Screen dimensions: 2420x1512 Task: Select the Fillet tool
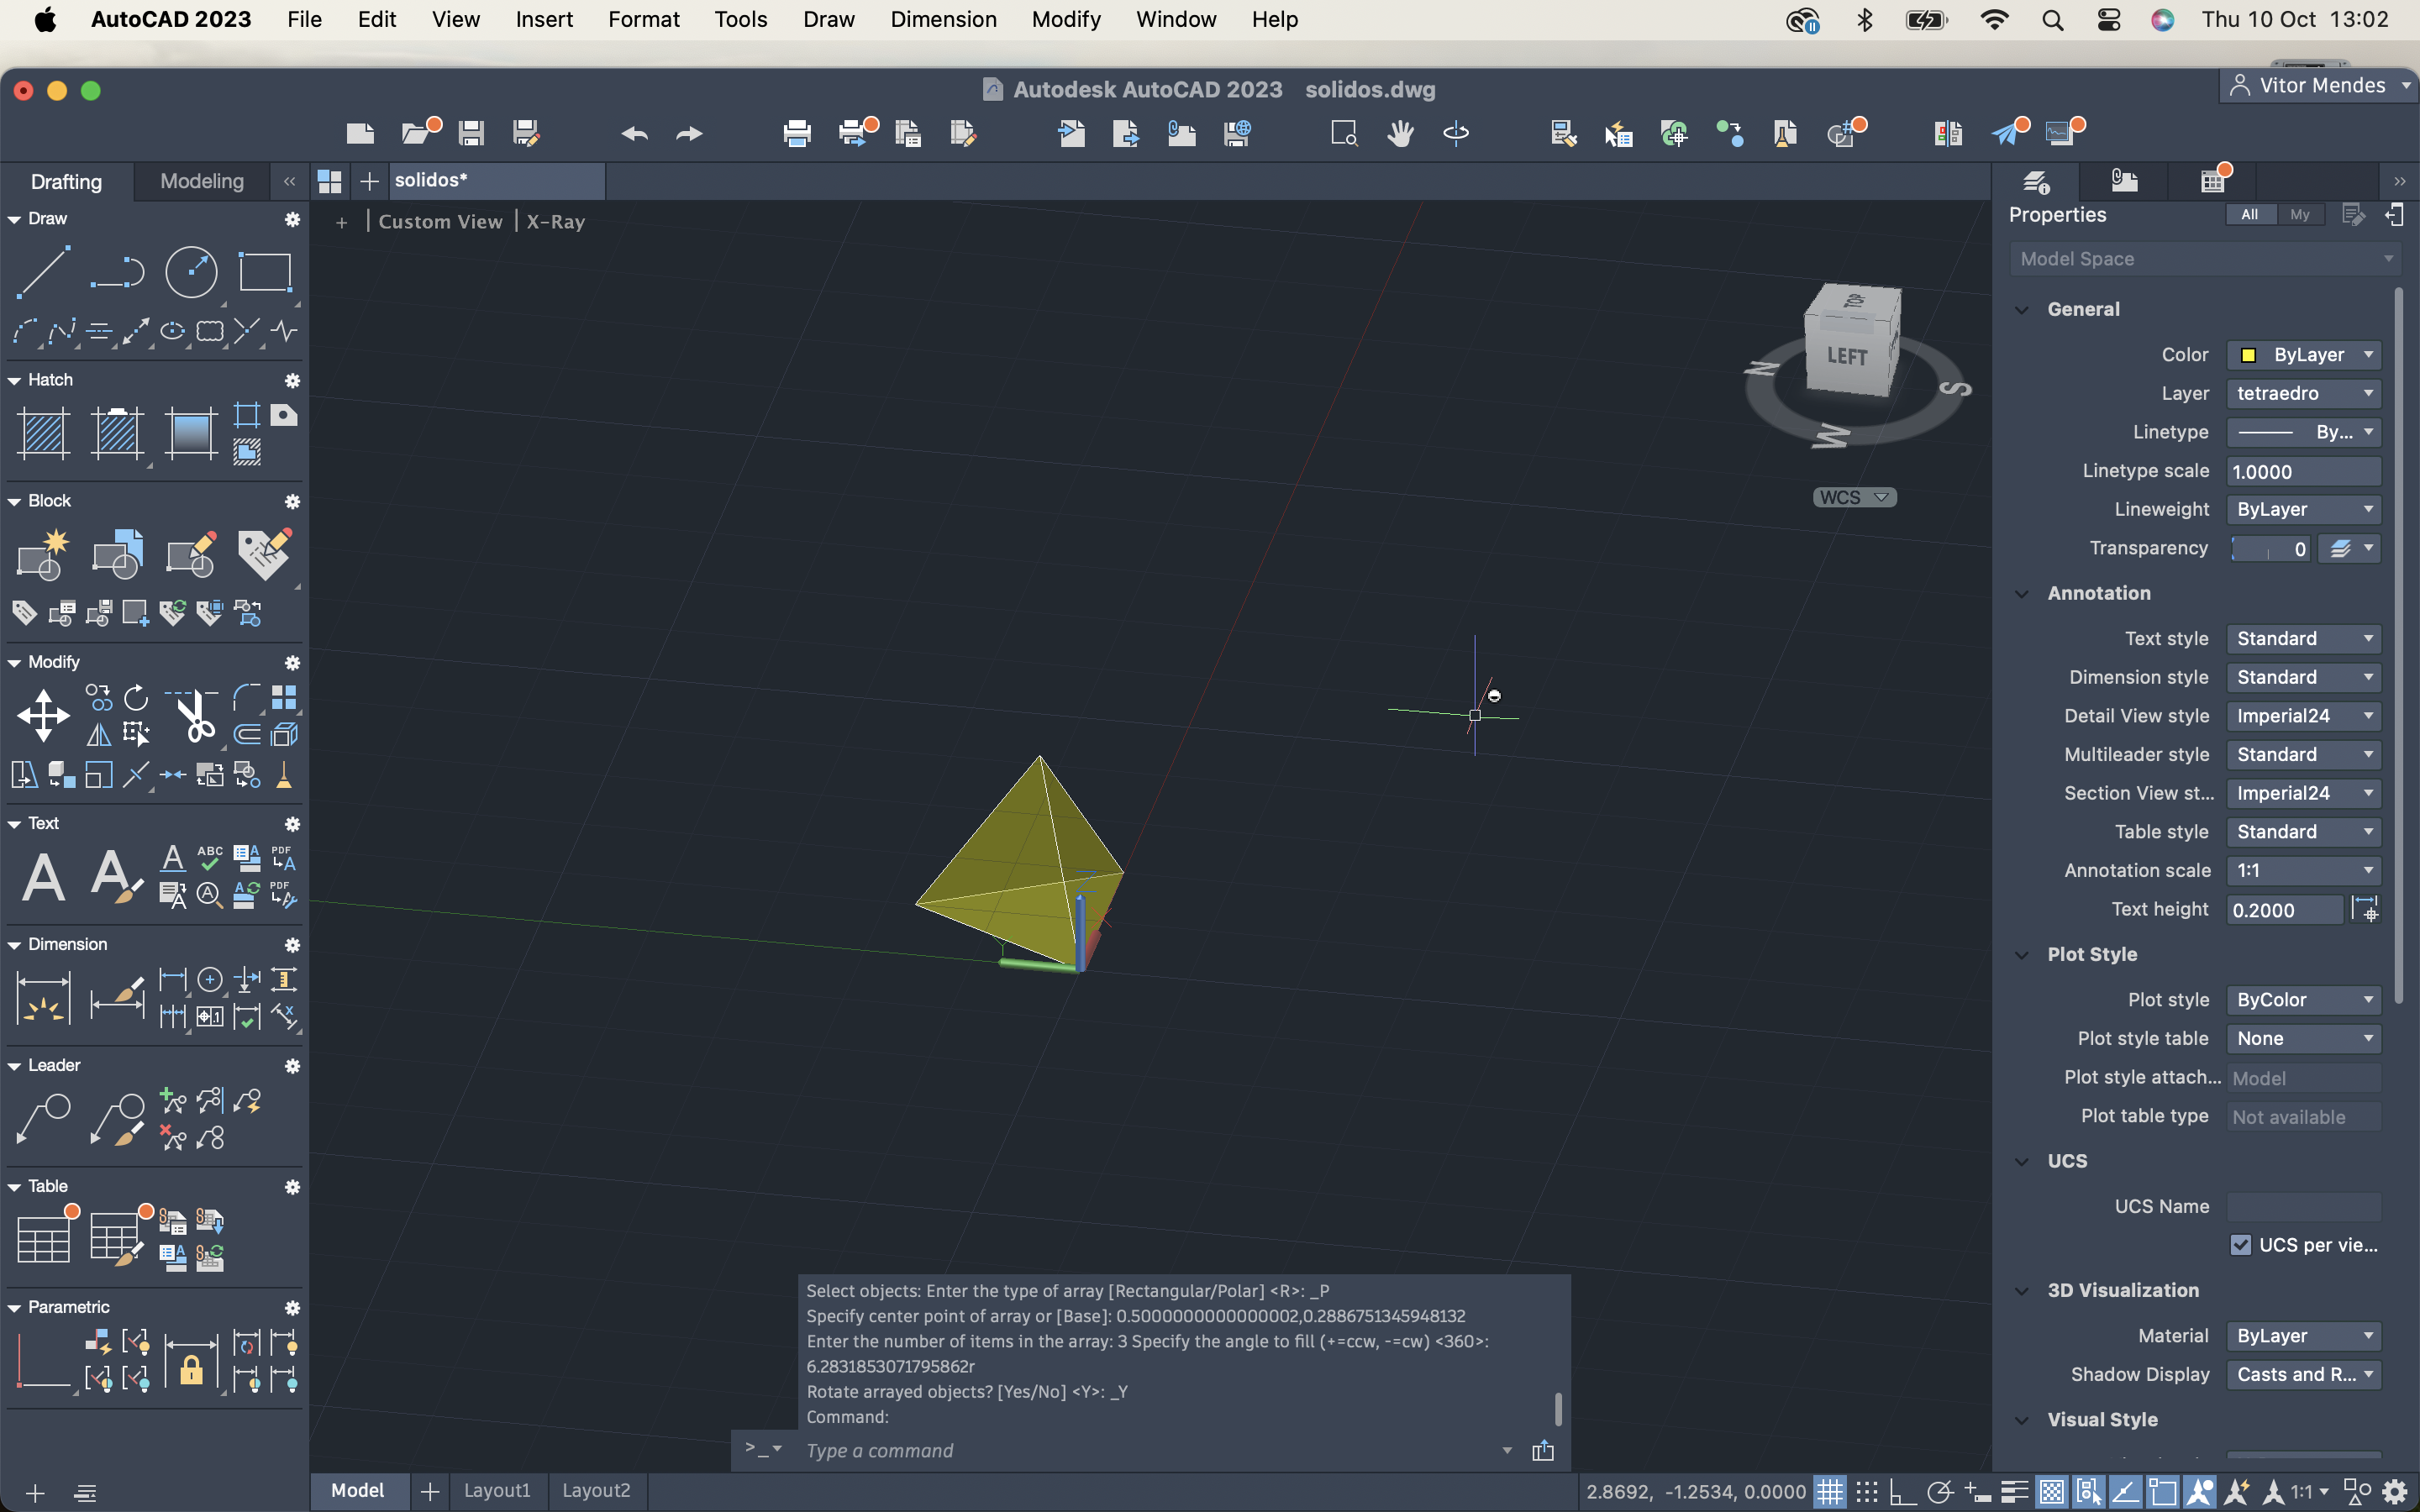pos(247,697)
